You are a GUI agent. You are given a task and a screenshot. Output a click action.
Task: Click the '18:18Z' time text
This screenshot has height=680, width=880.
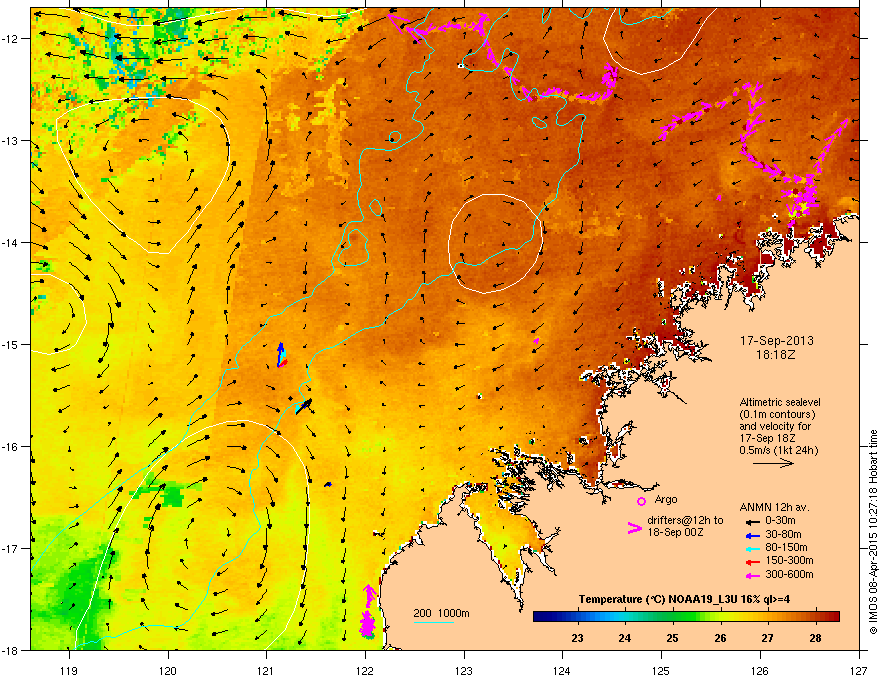coord(776,355)
